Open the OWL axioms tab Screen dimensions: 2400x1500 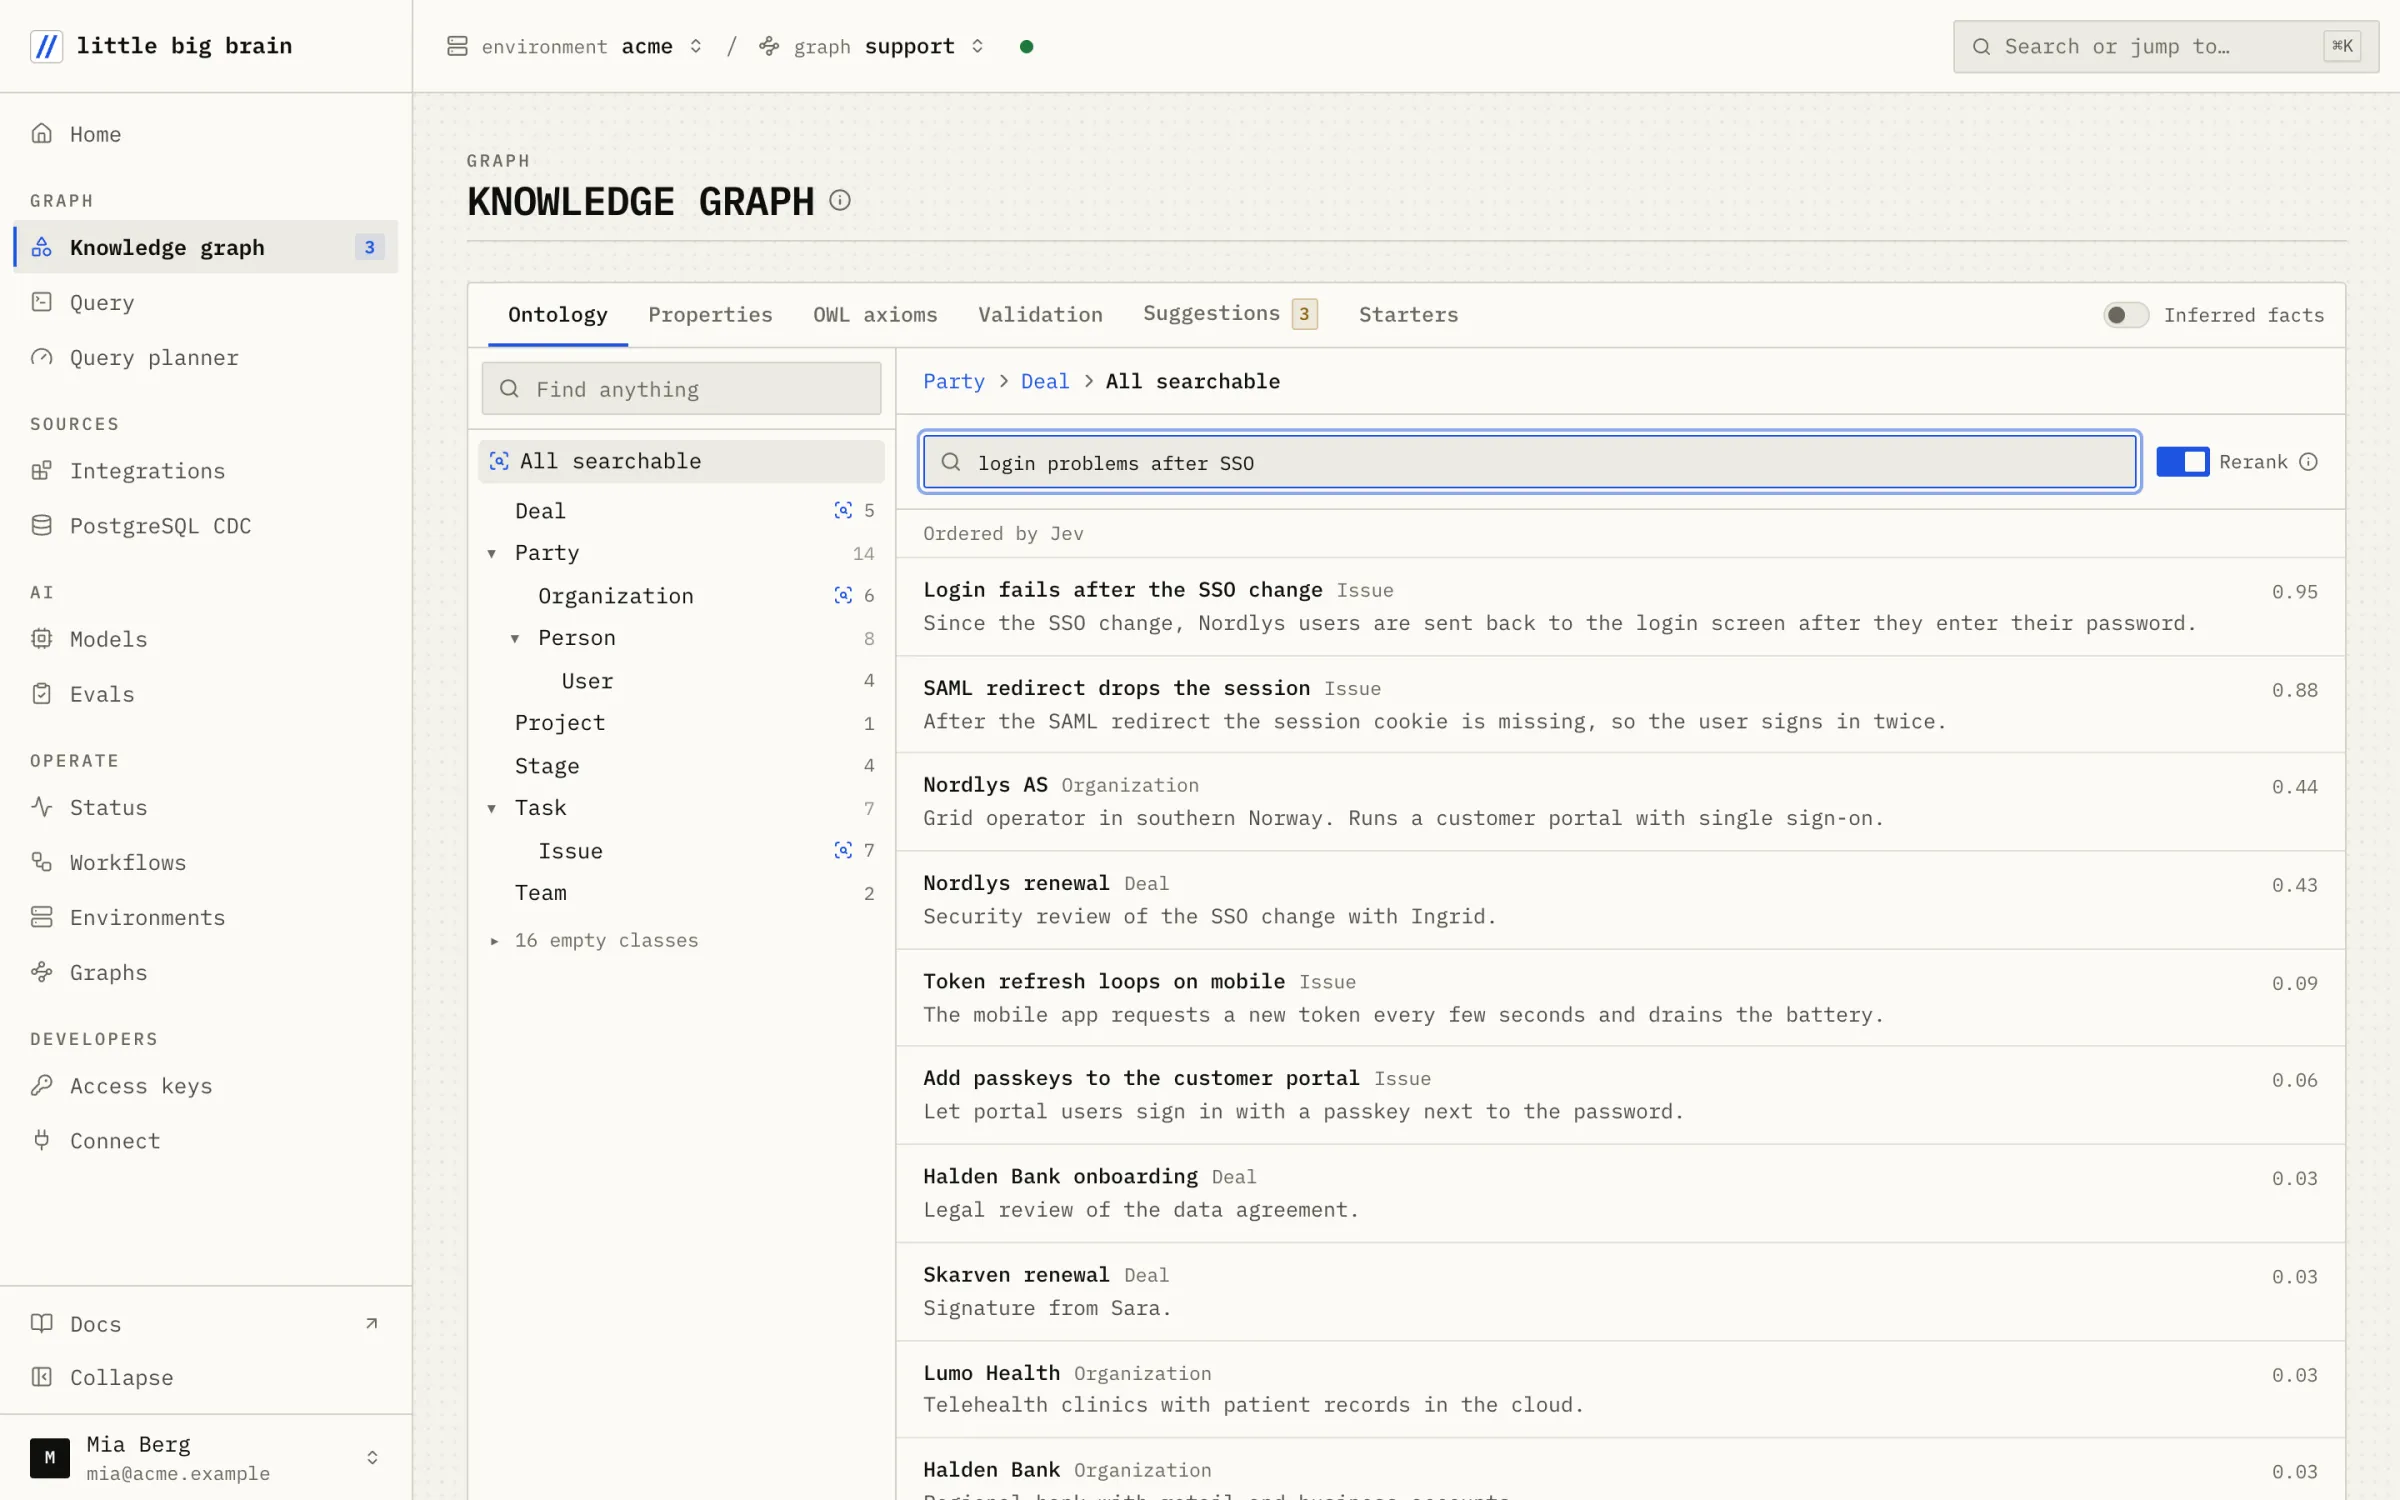(875, 315)
